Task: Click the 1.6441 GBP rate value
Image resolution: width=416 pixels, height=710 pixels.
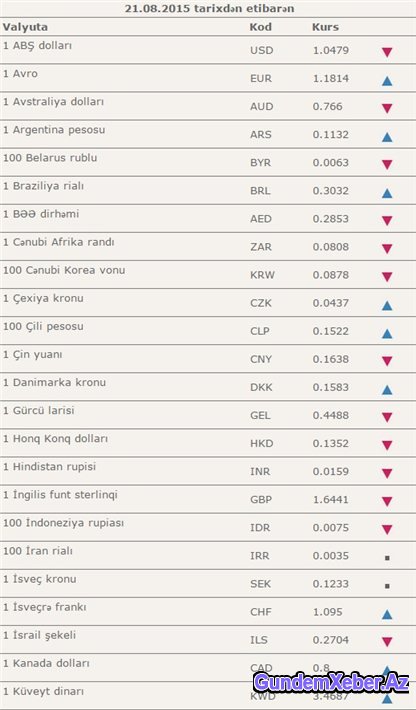Action: tap(330, 499)
